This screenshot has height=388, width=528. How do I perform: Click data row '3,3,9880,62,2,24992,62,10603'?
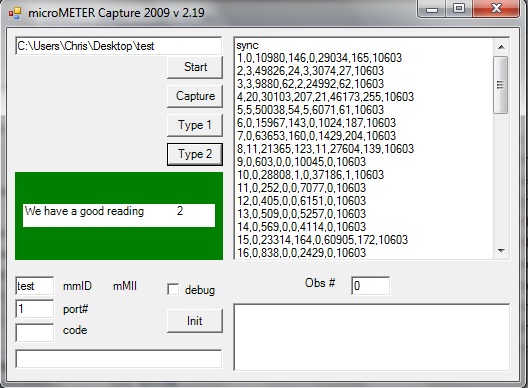(310, 84)
